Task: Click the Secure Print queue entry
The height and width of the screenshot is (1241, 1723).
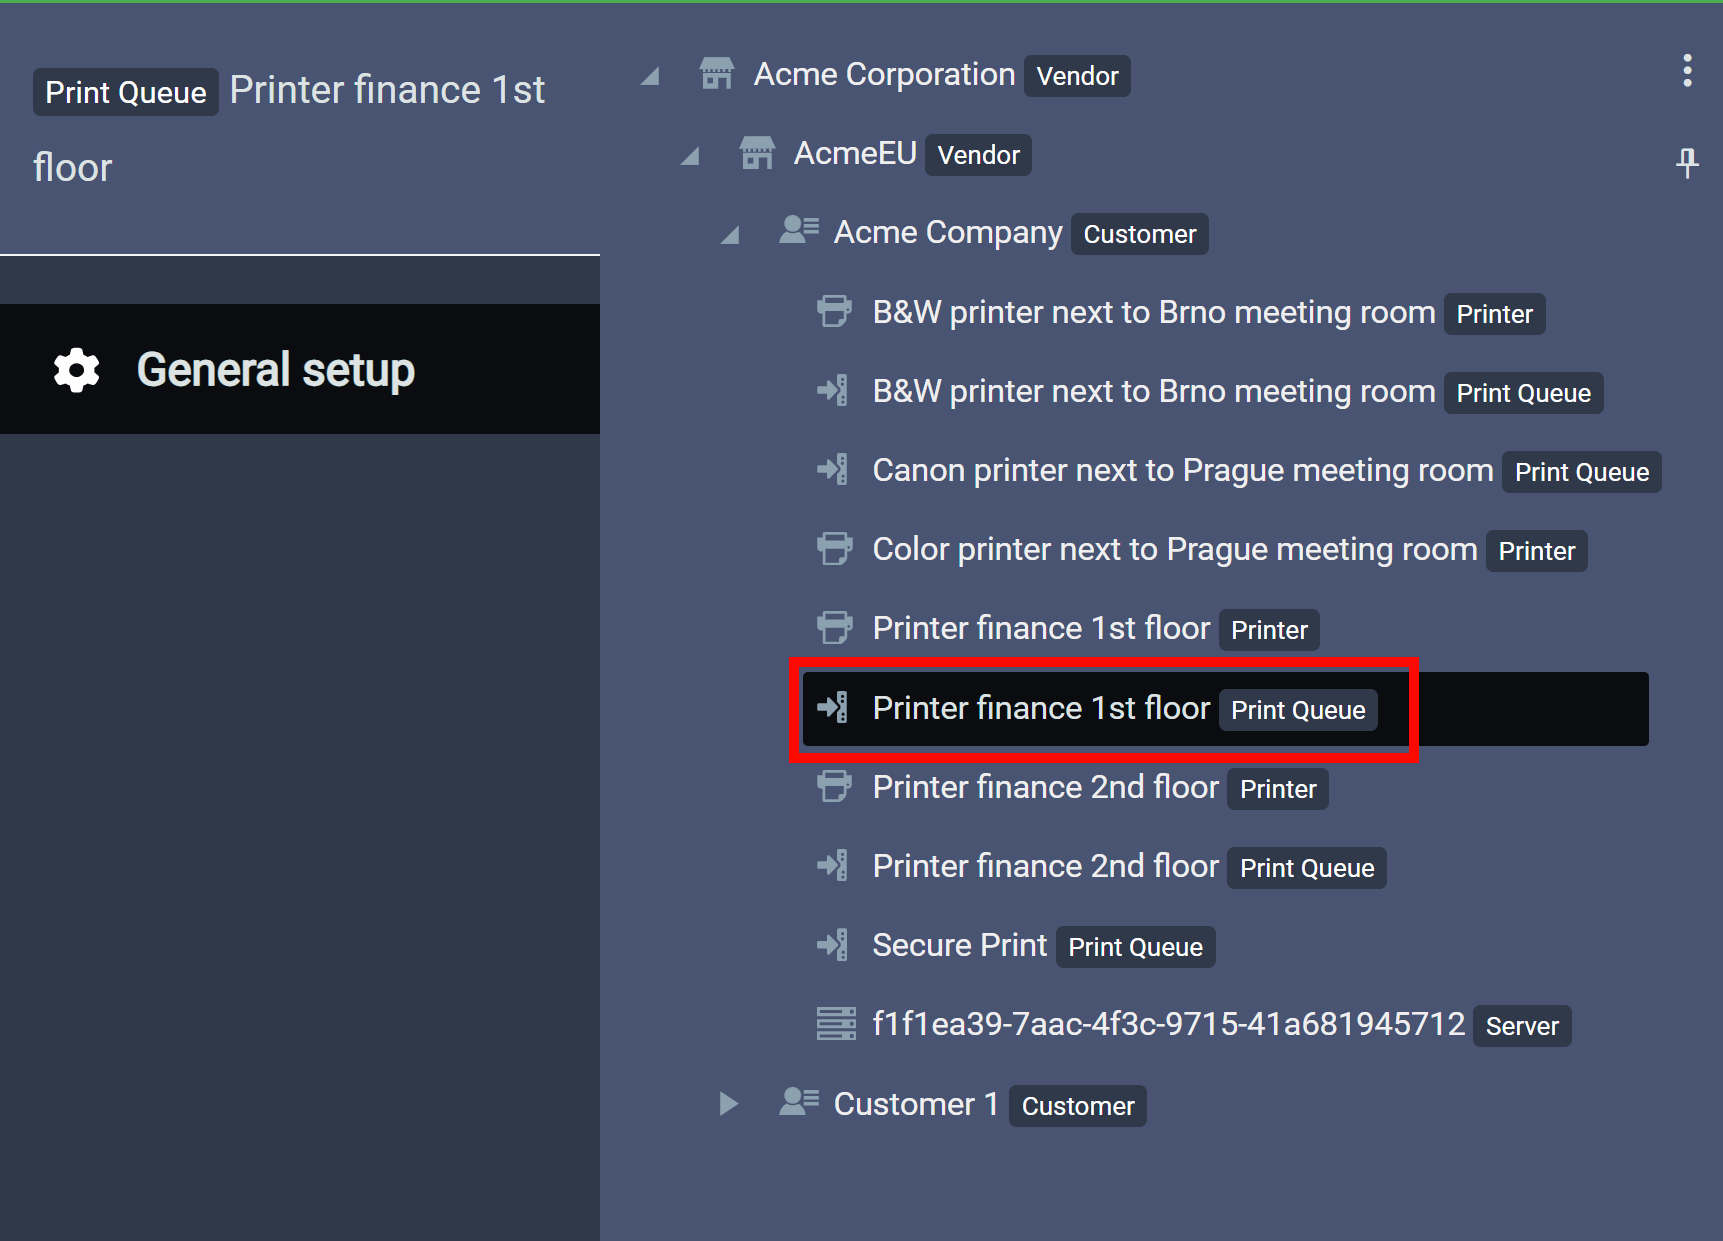Action: (959, 946)
